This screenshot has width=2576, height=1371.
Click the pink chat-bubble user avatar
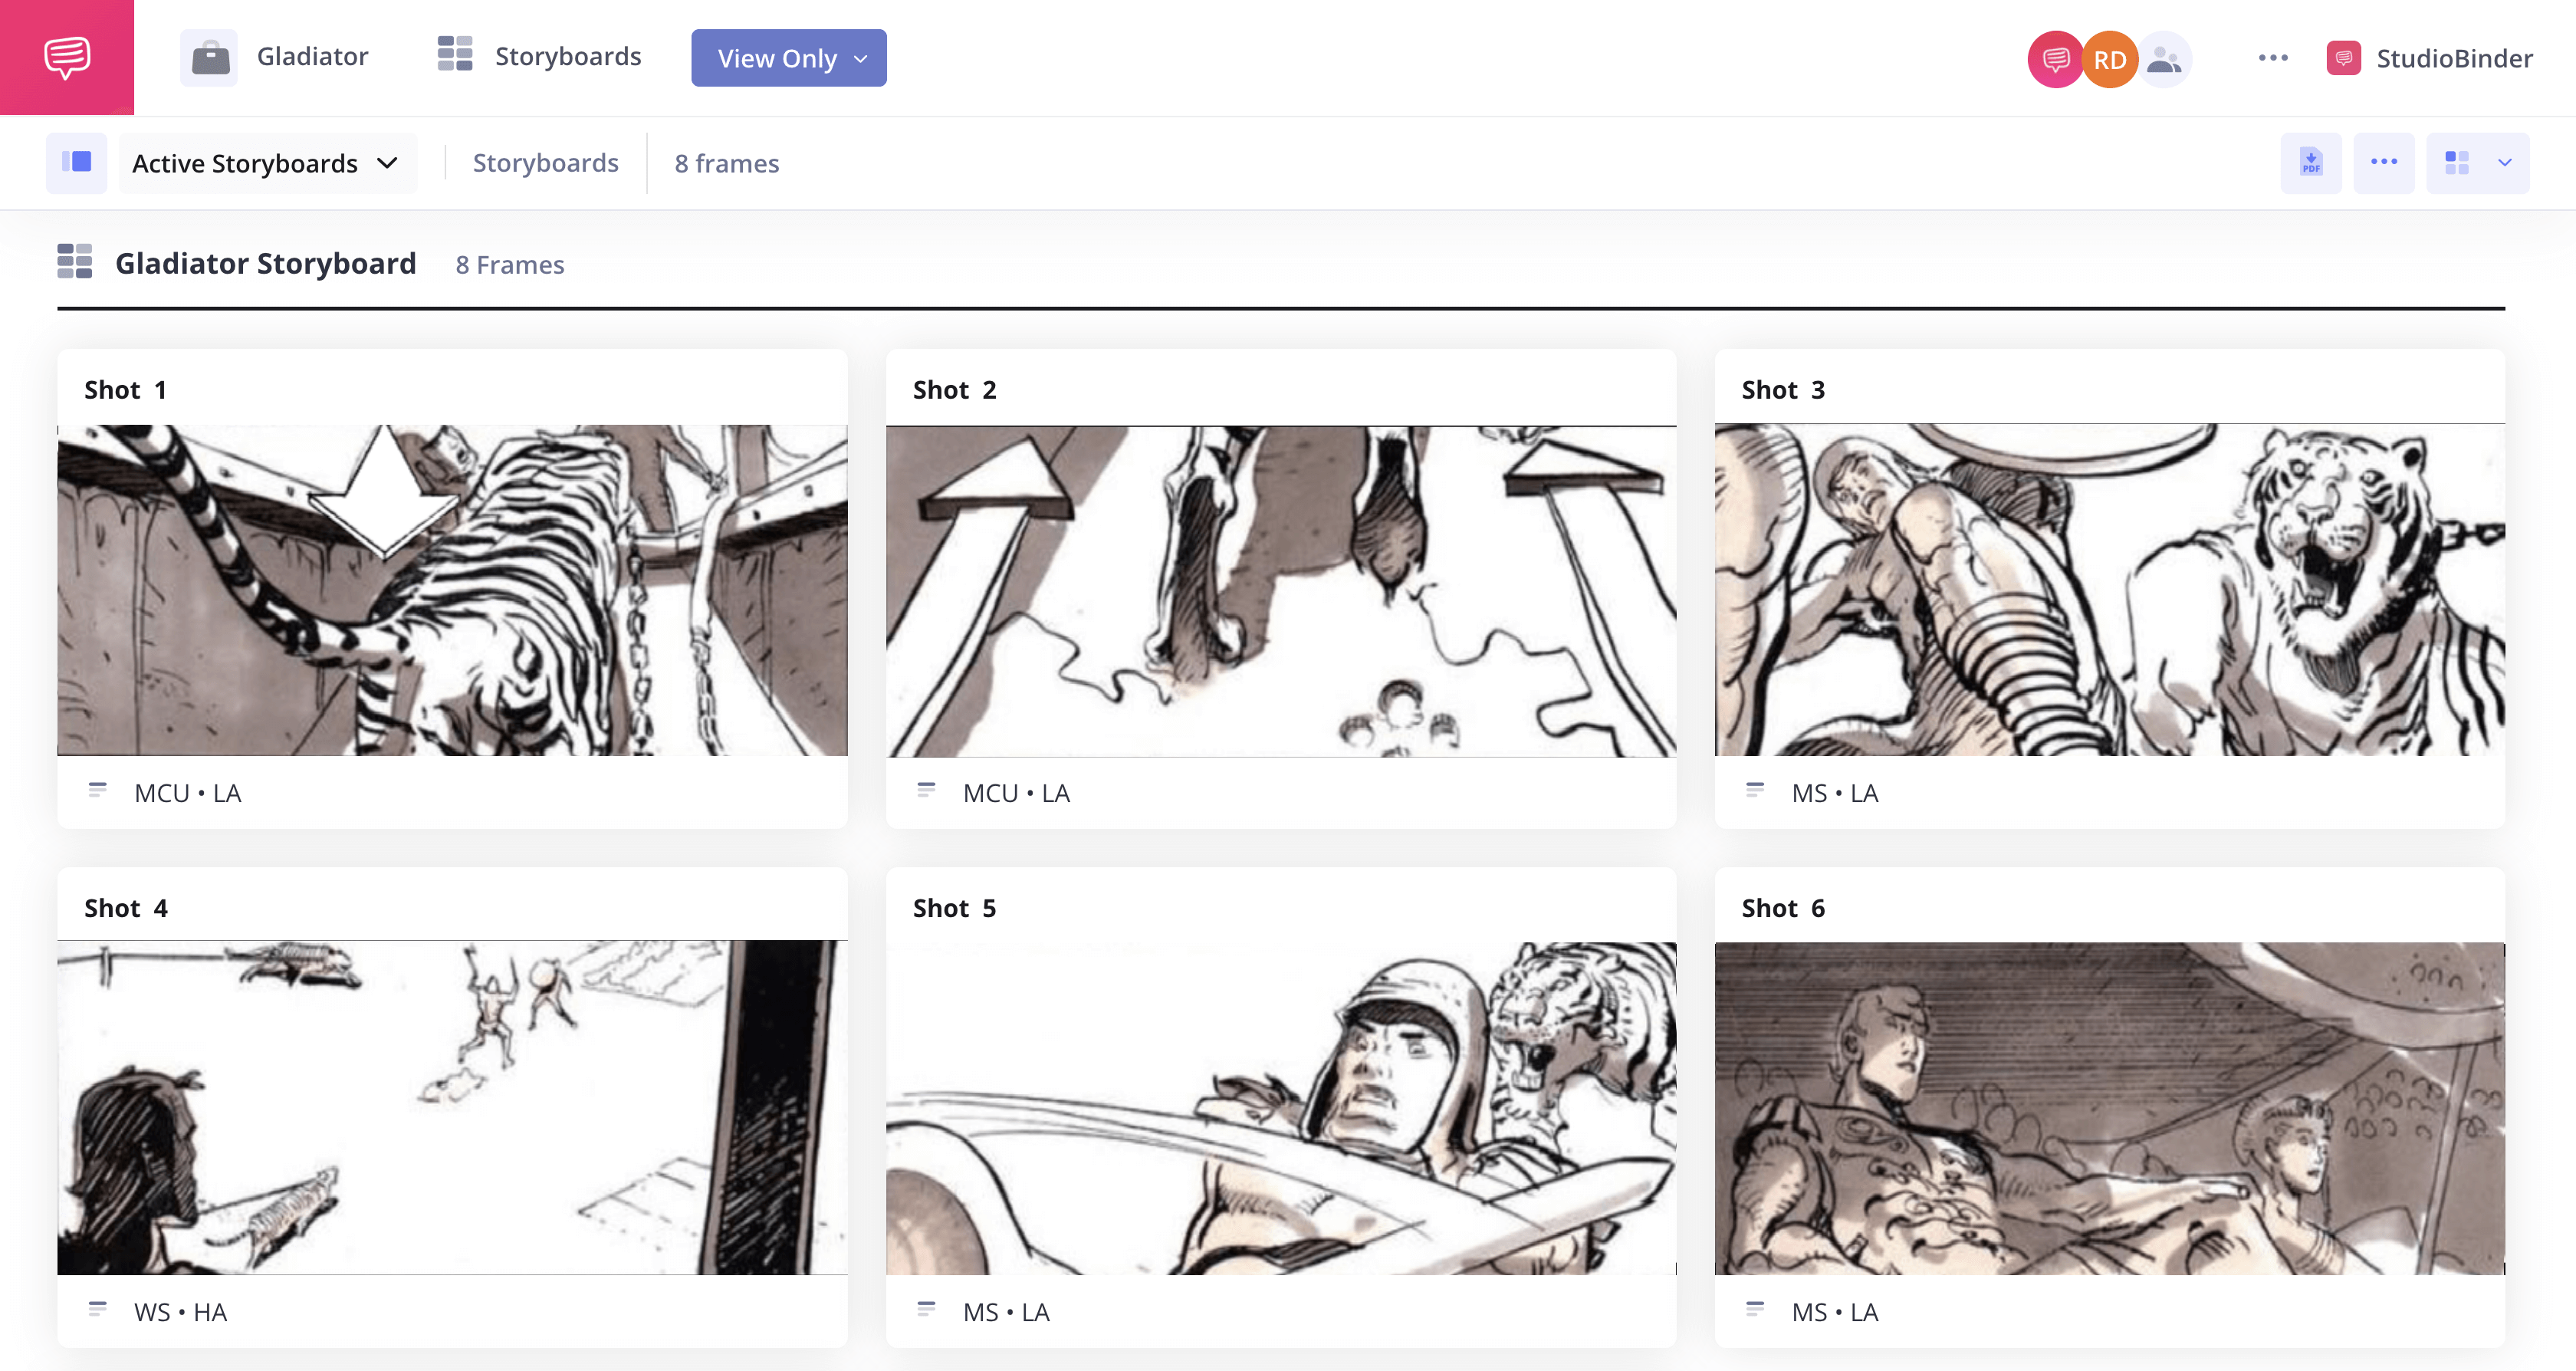pos(2055,59)
